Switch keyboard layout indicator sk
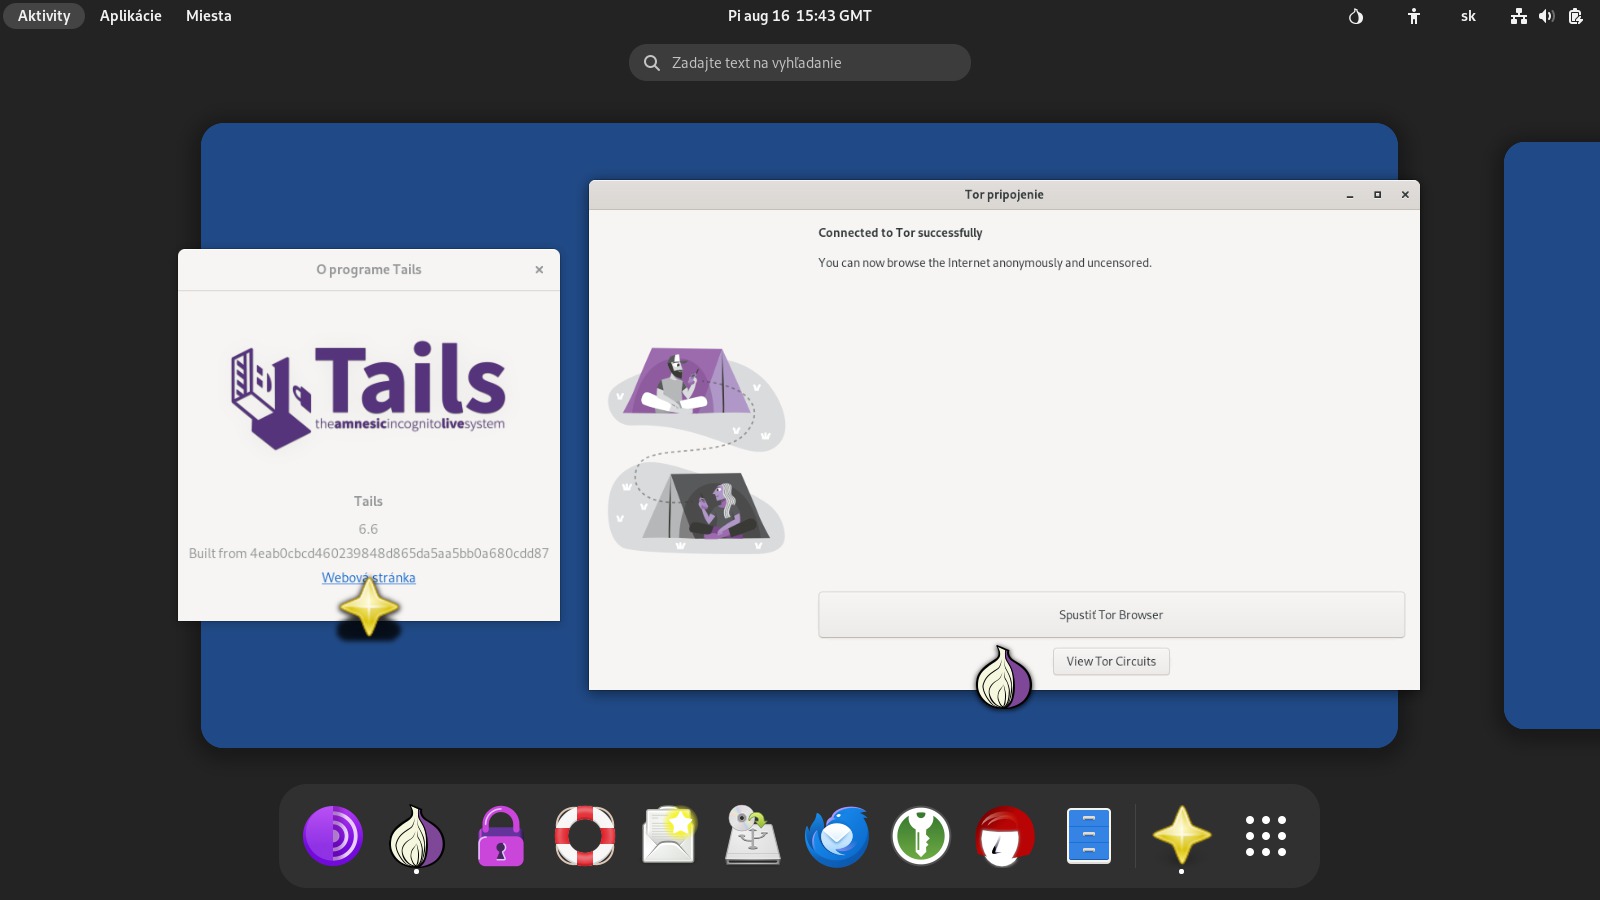This screenshot has width=1600, height=900. (x=1468, y=16)
